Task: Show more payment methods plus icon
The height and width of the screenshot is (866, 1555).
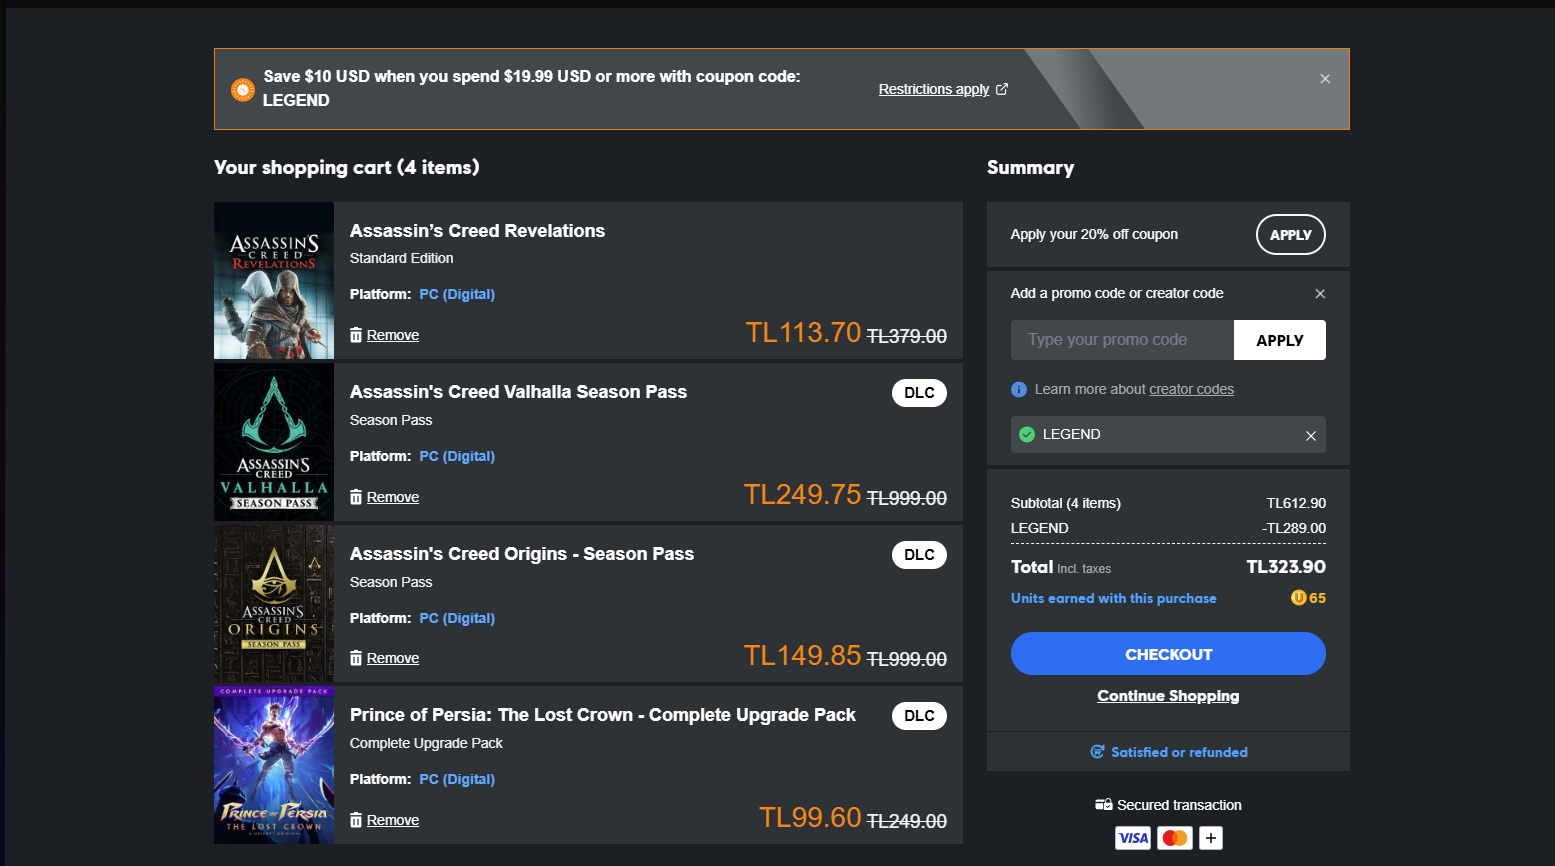Action: click(1211, 838)
